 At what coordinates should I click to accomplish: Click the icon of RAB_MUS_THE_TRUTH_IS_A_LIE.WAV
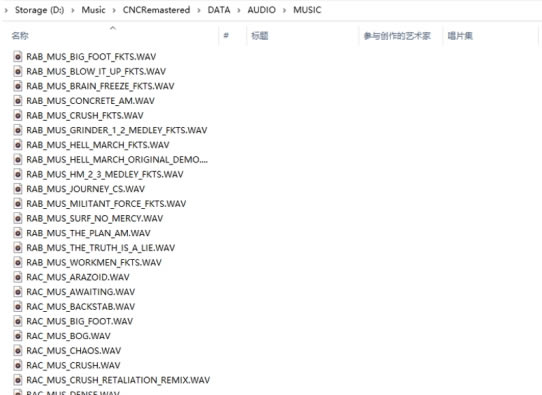coord(18,247)
